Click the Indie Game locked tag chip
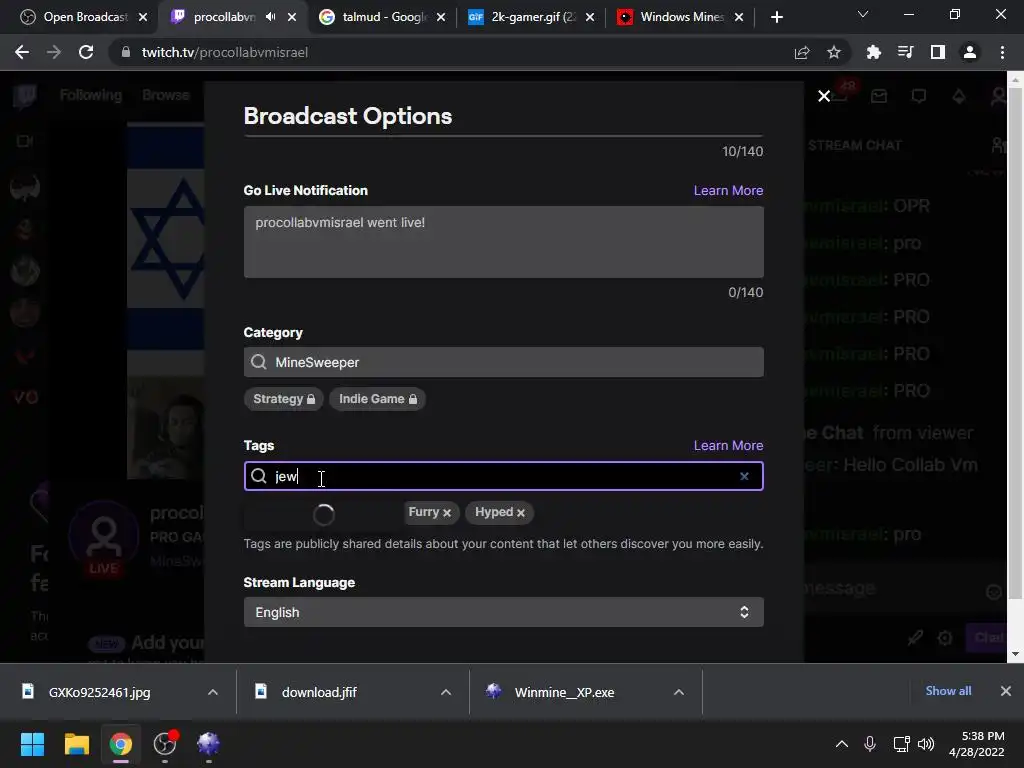The height and width of the screenshot is (768, 1024). 377,399
